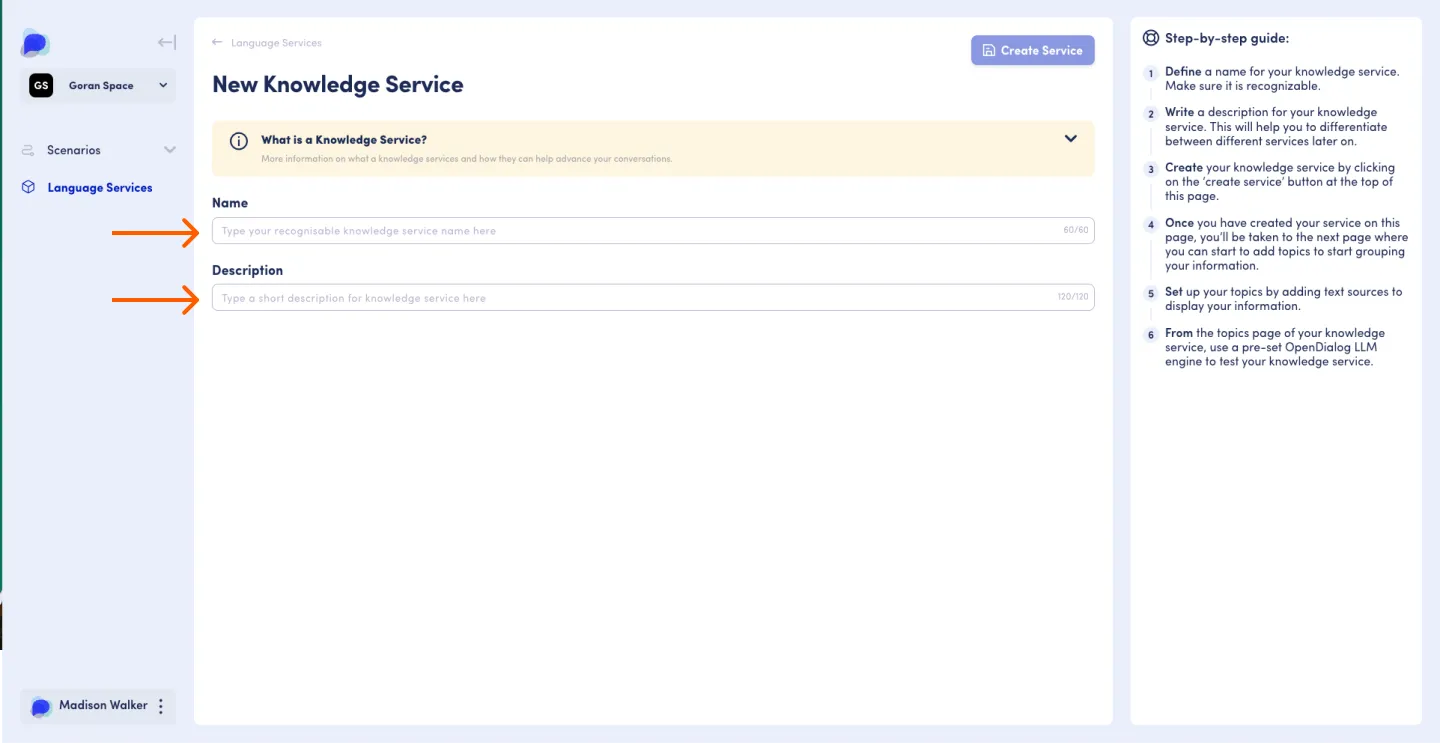Open Language Services in sidebar
1440x743 pixels.
click(99, 188)
